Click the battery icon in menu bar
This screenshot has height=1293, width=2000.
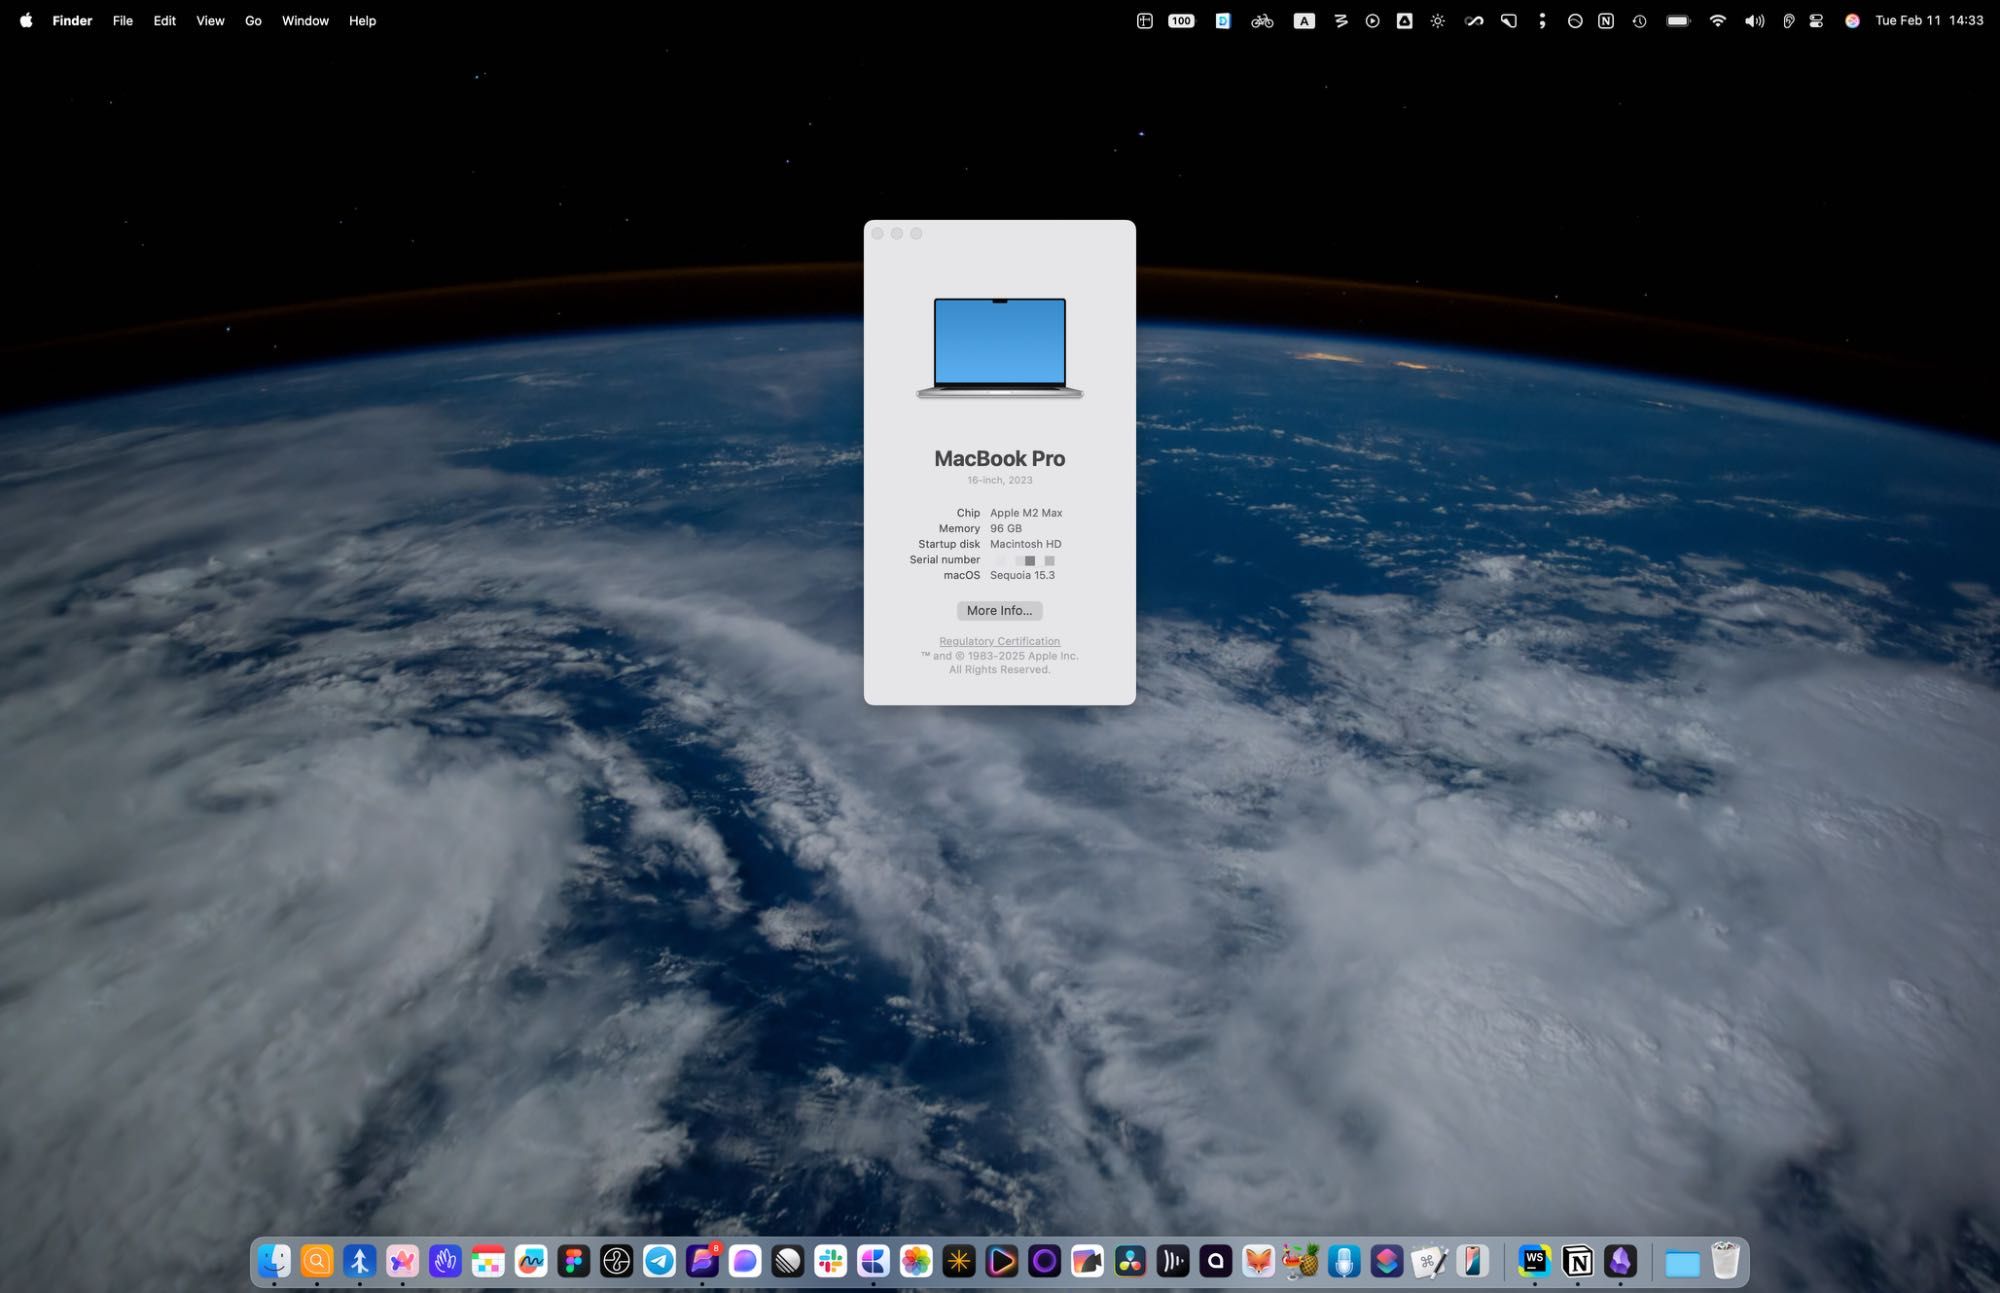(x=1678, y=20)
